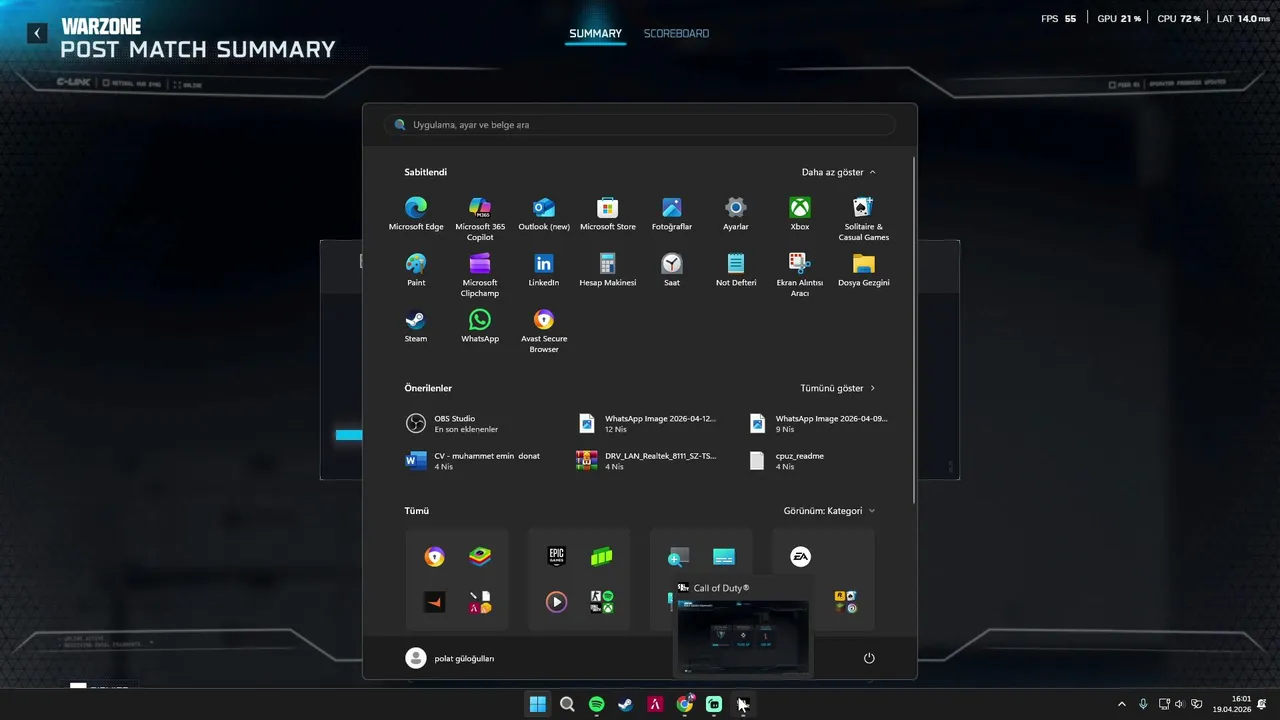Screen dimensions: 1280x720
Task: Open LinkedIn pinned app
Action: [x=544, y=270]
